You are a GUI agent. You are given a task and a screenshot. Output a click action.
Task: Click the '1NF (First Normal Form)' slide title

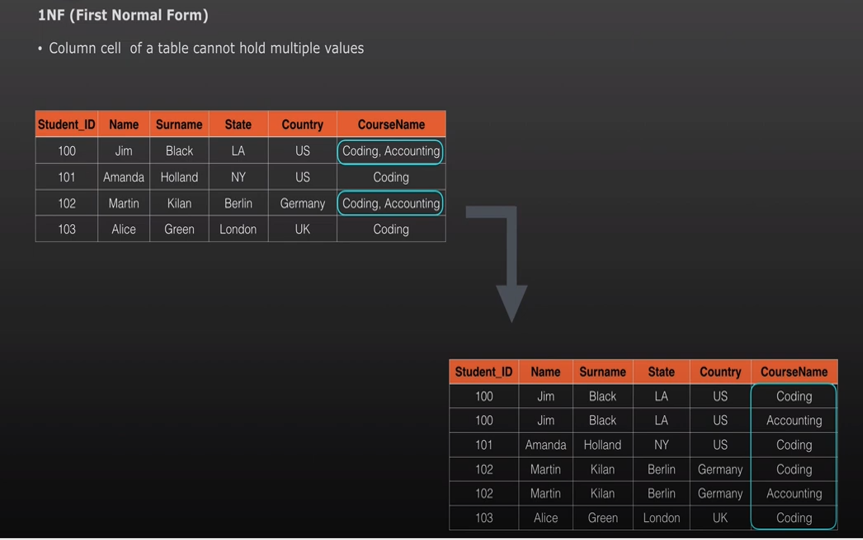coord(123,15)
